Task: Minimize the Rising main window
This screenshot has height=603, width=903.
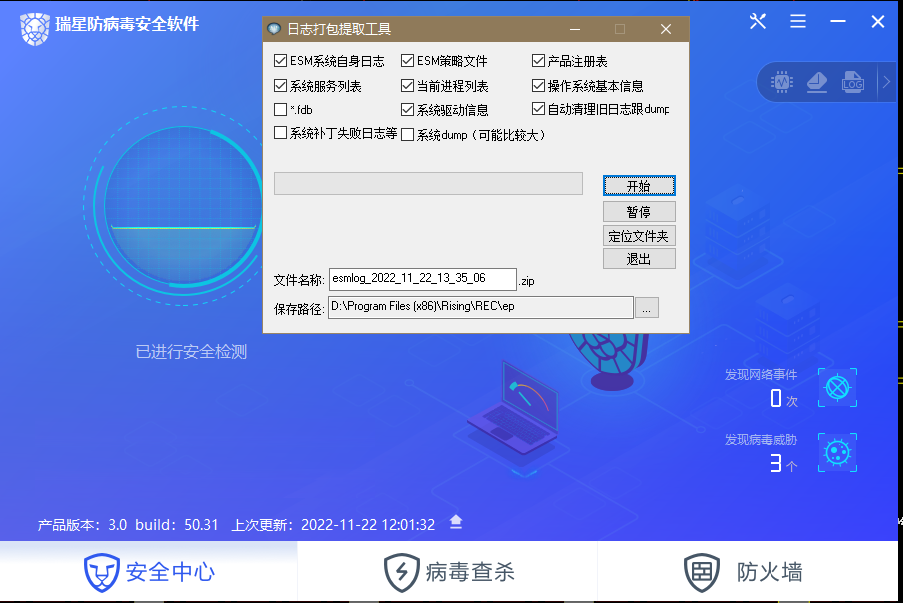Action: pyautogui.click(x=838, y=21)
